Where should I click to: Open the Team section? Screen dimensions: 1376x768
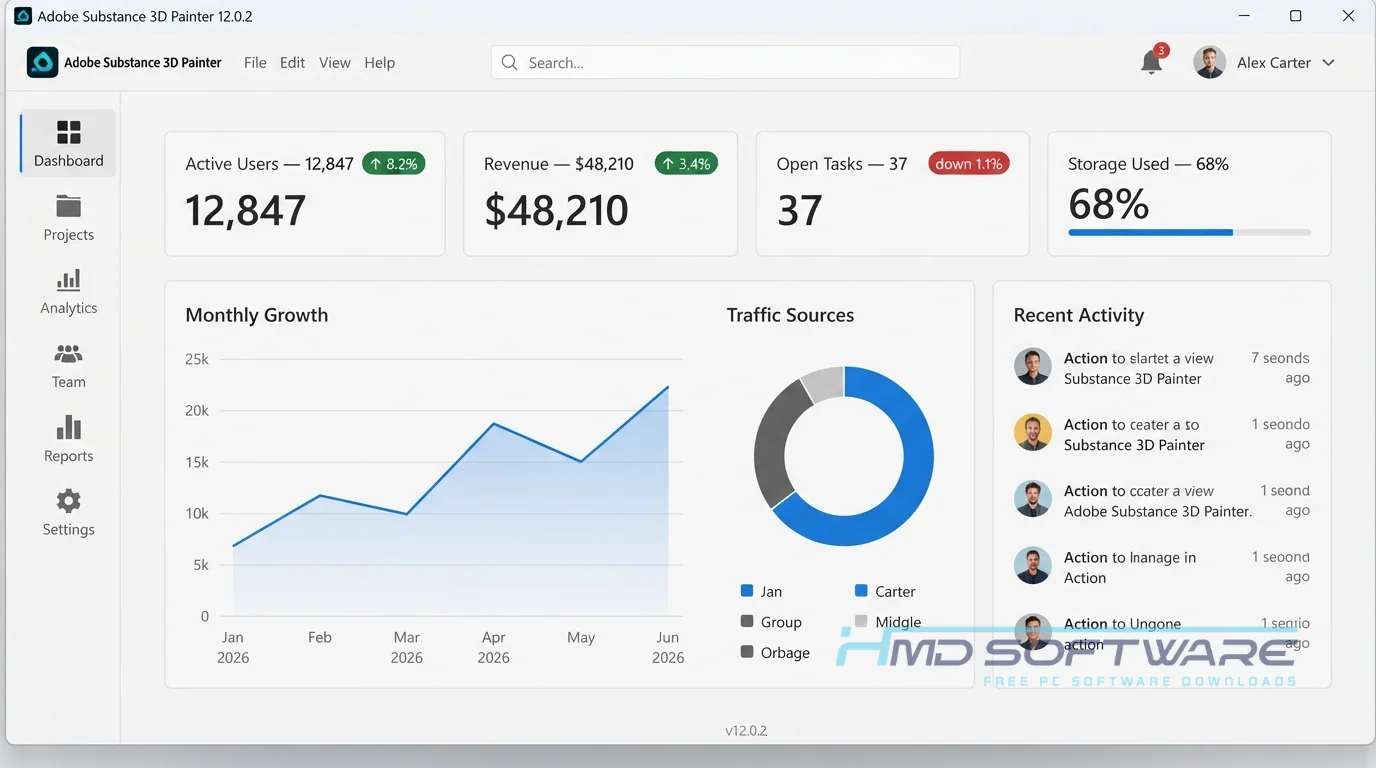(68, 366)
